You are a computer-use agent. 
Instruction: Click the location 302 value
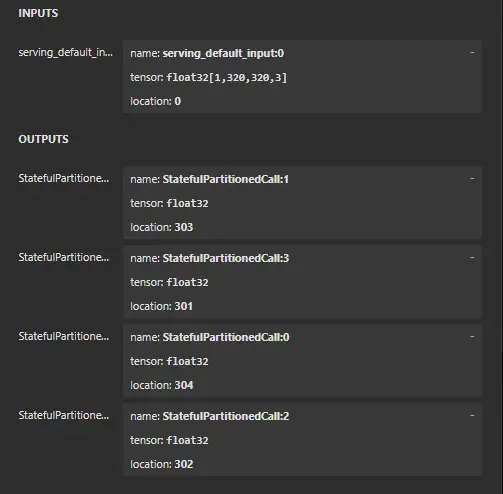(x=184, y=464)
